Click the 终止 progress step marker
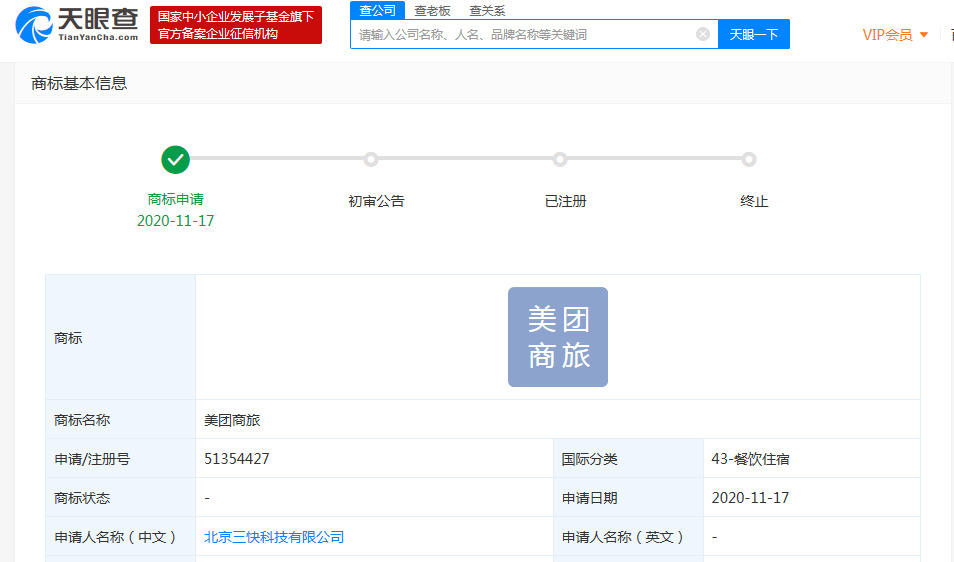Screen dimensions: 954x562 pos(748,160)
